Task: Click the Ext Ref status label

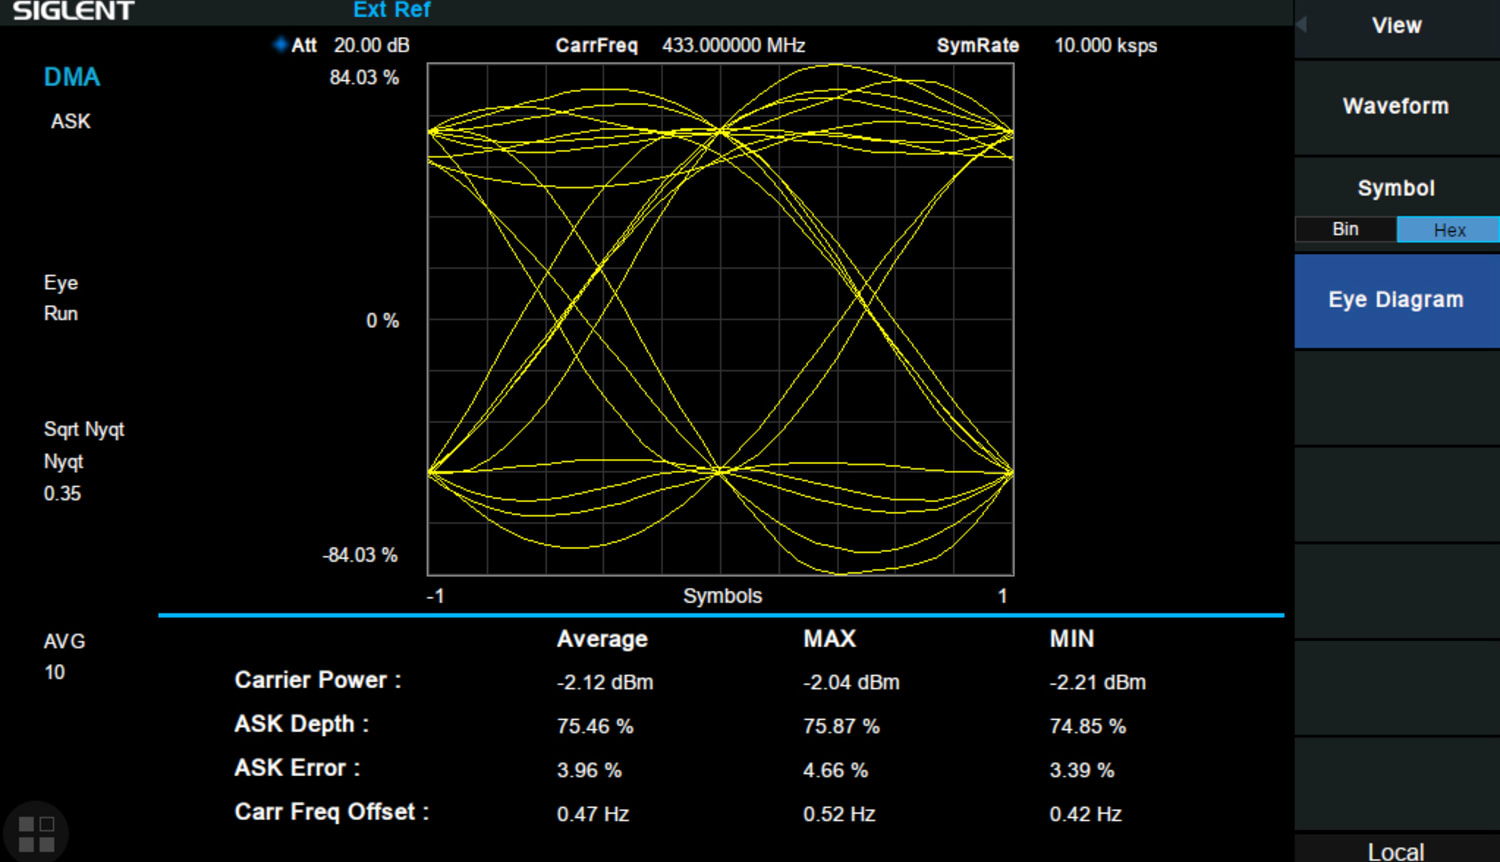Action: [391, 9]
